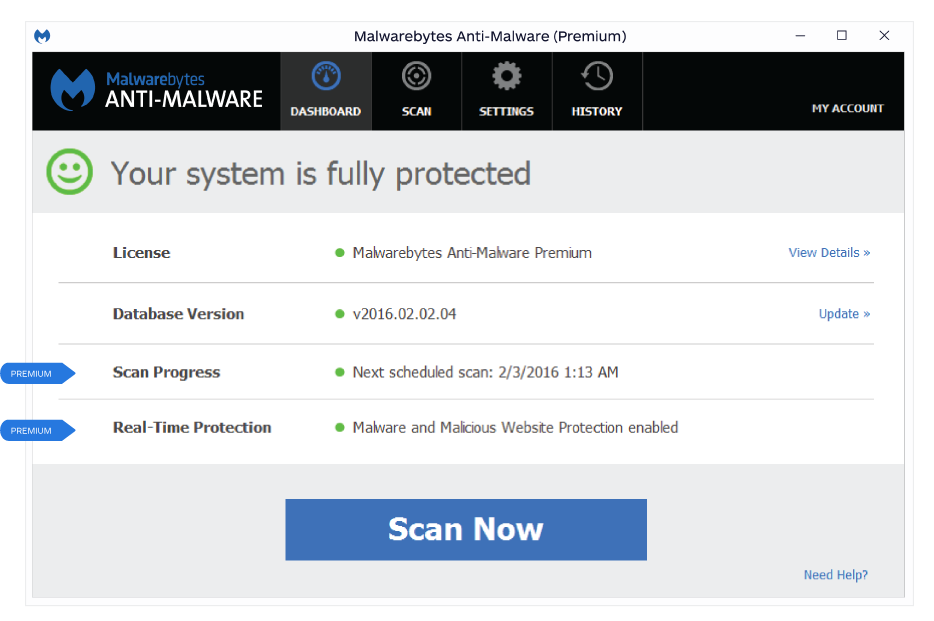The width and height of the screenshot is (934, 621).
Task: Click the Malwarebytes icon in the title bar
Action: (x=42, y=36)
